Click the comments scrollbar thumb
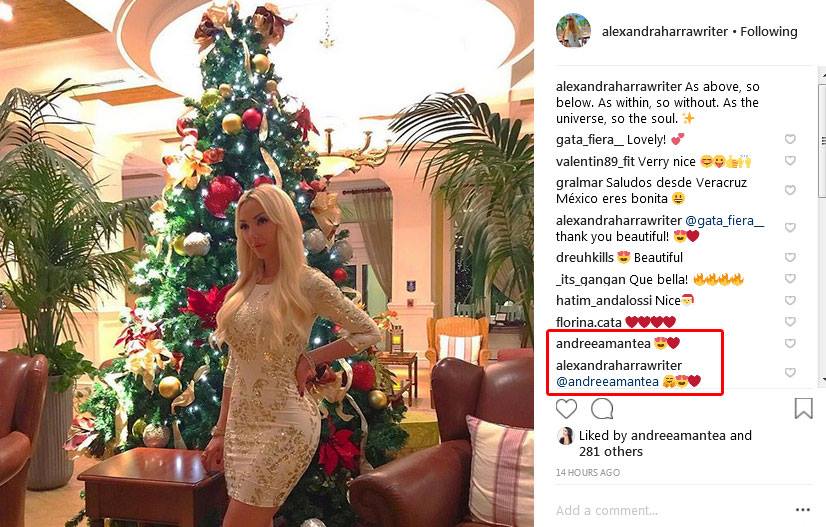This screenshot has height=527, width=826. pyautogui.click(x=822, y=140)
